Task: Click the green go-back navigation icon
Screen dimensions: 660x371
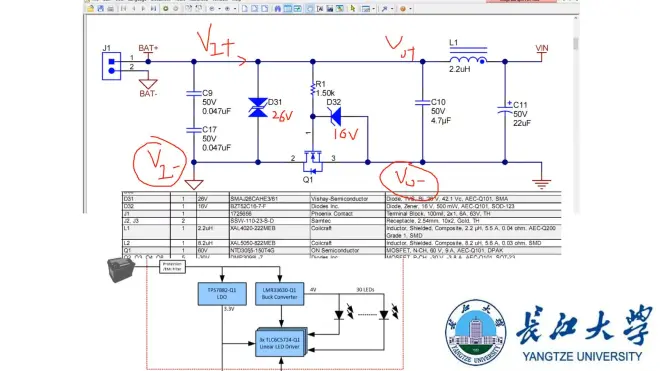Action: point(166,8)
